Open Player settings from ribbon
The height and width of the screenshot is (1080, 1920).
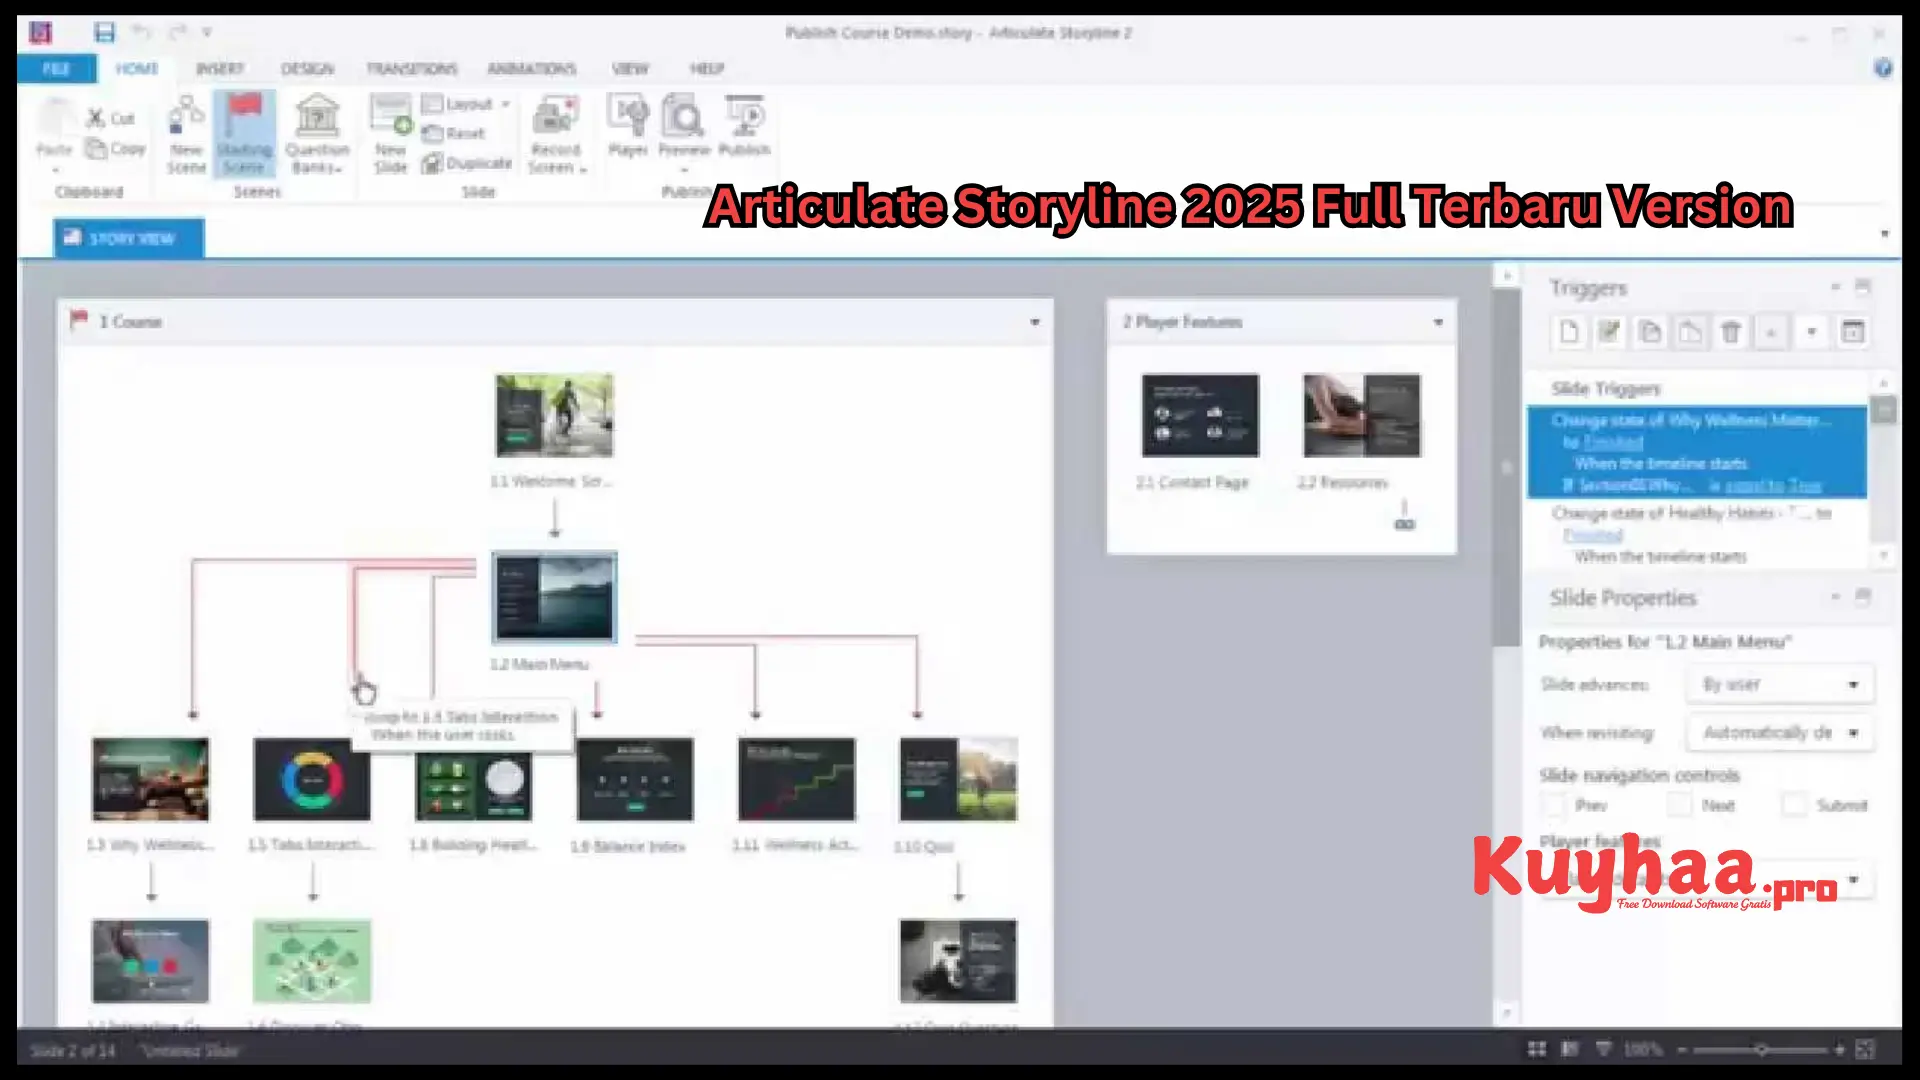628,127
